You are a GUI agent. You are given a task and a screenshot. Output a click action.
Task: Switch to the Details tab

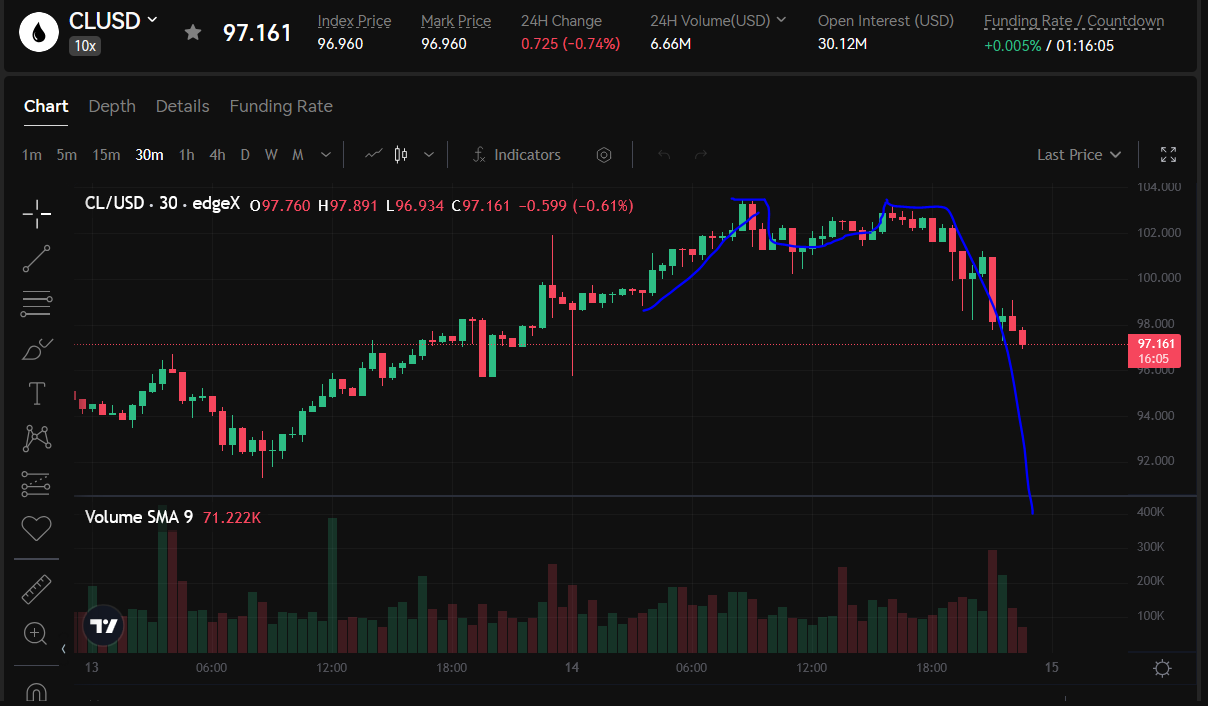[183, 106]
